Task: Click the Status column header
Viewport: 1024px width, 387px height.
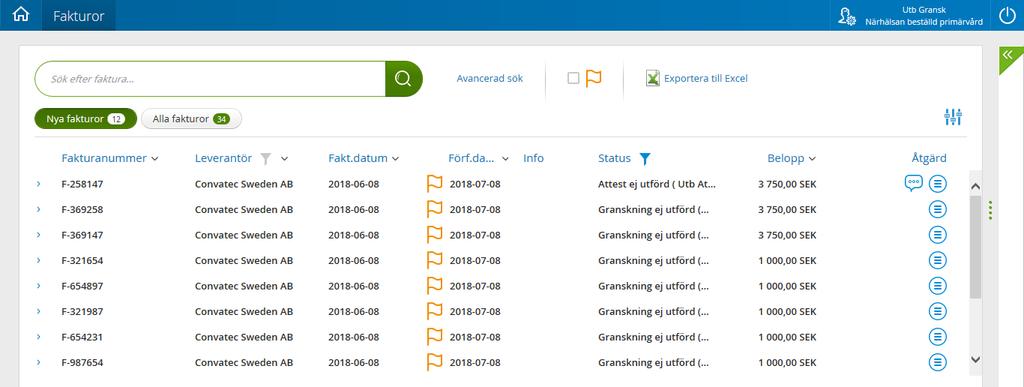Action: click(x=615, y=159)
